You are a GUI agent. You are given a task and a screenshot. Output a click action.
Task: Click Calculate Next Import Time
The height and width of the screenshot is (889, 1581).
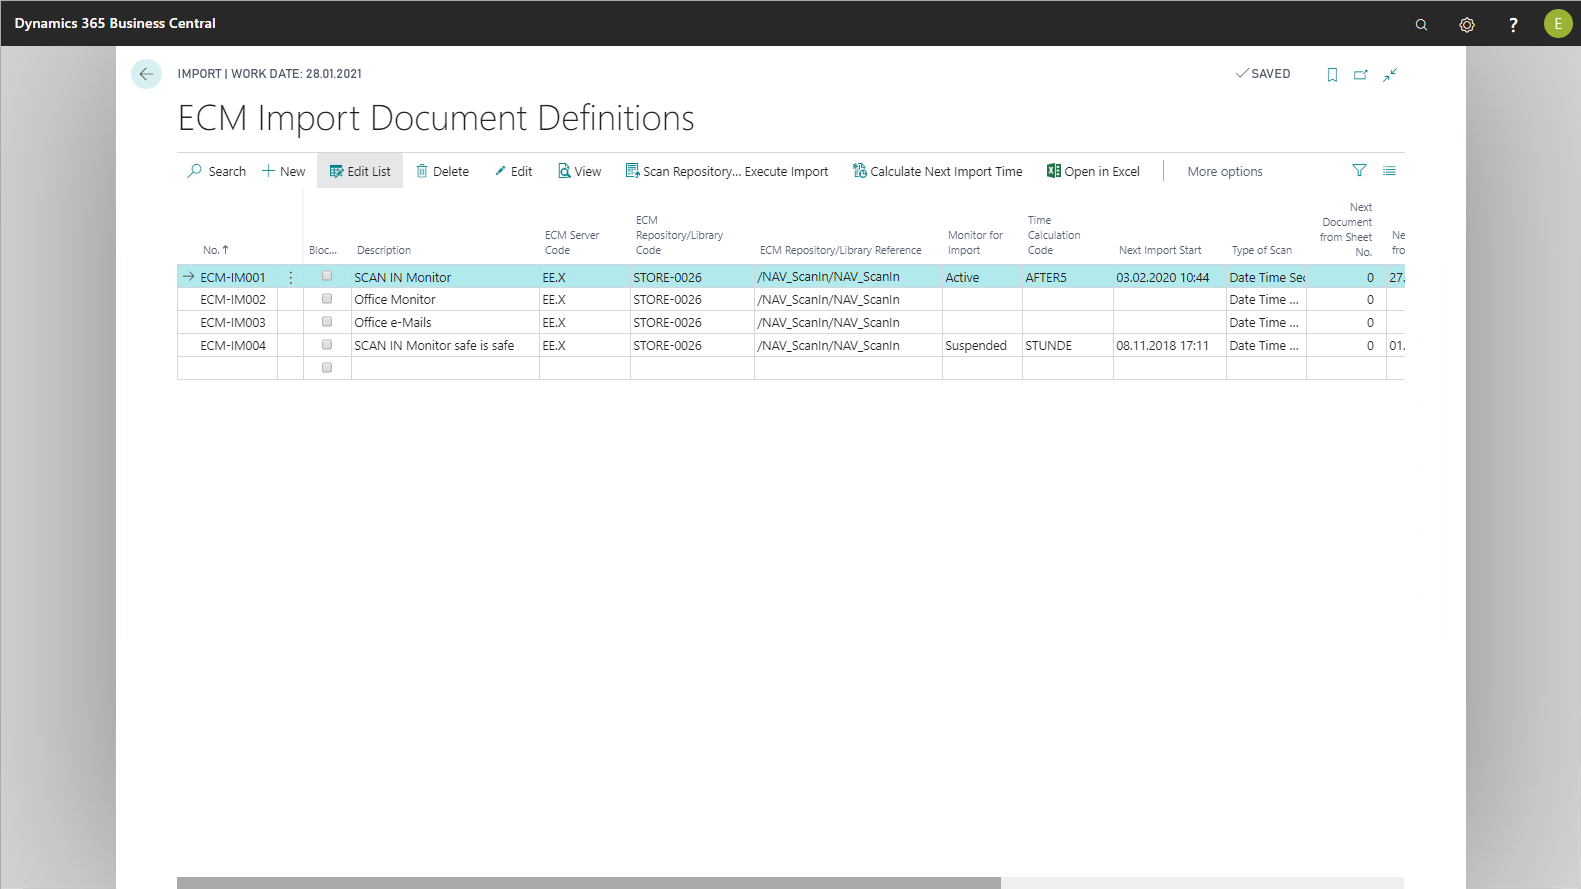pyautogui.click(x=937, y=172)
